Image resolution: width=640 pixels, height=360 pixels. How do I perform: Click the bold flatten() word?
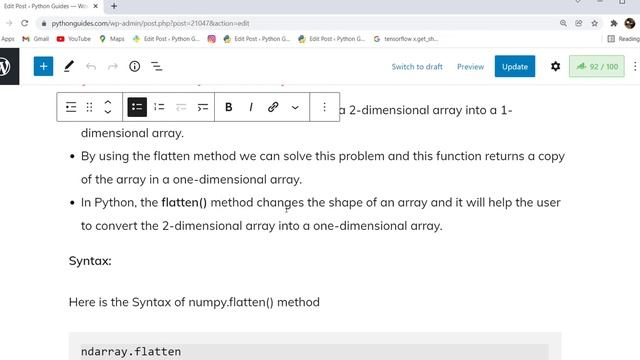click(184, 202)
